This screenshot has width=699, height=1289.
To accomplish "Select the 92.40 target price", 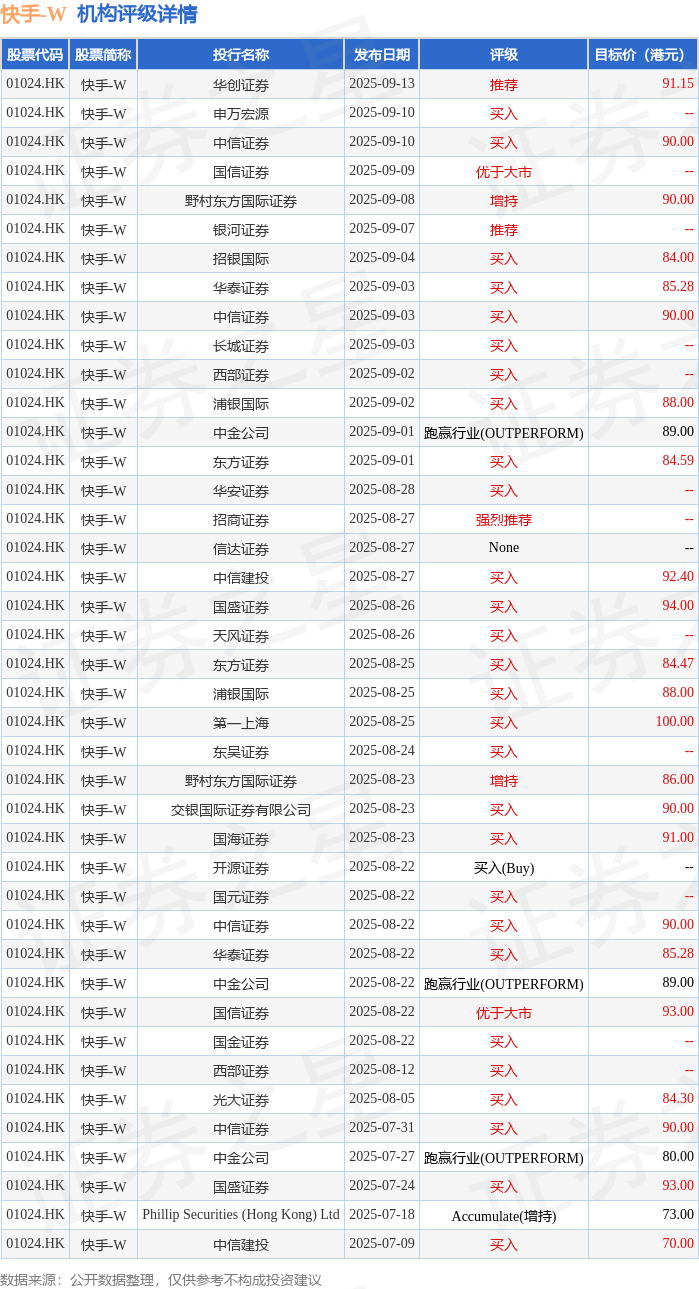I will pos(678,577).
